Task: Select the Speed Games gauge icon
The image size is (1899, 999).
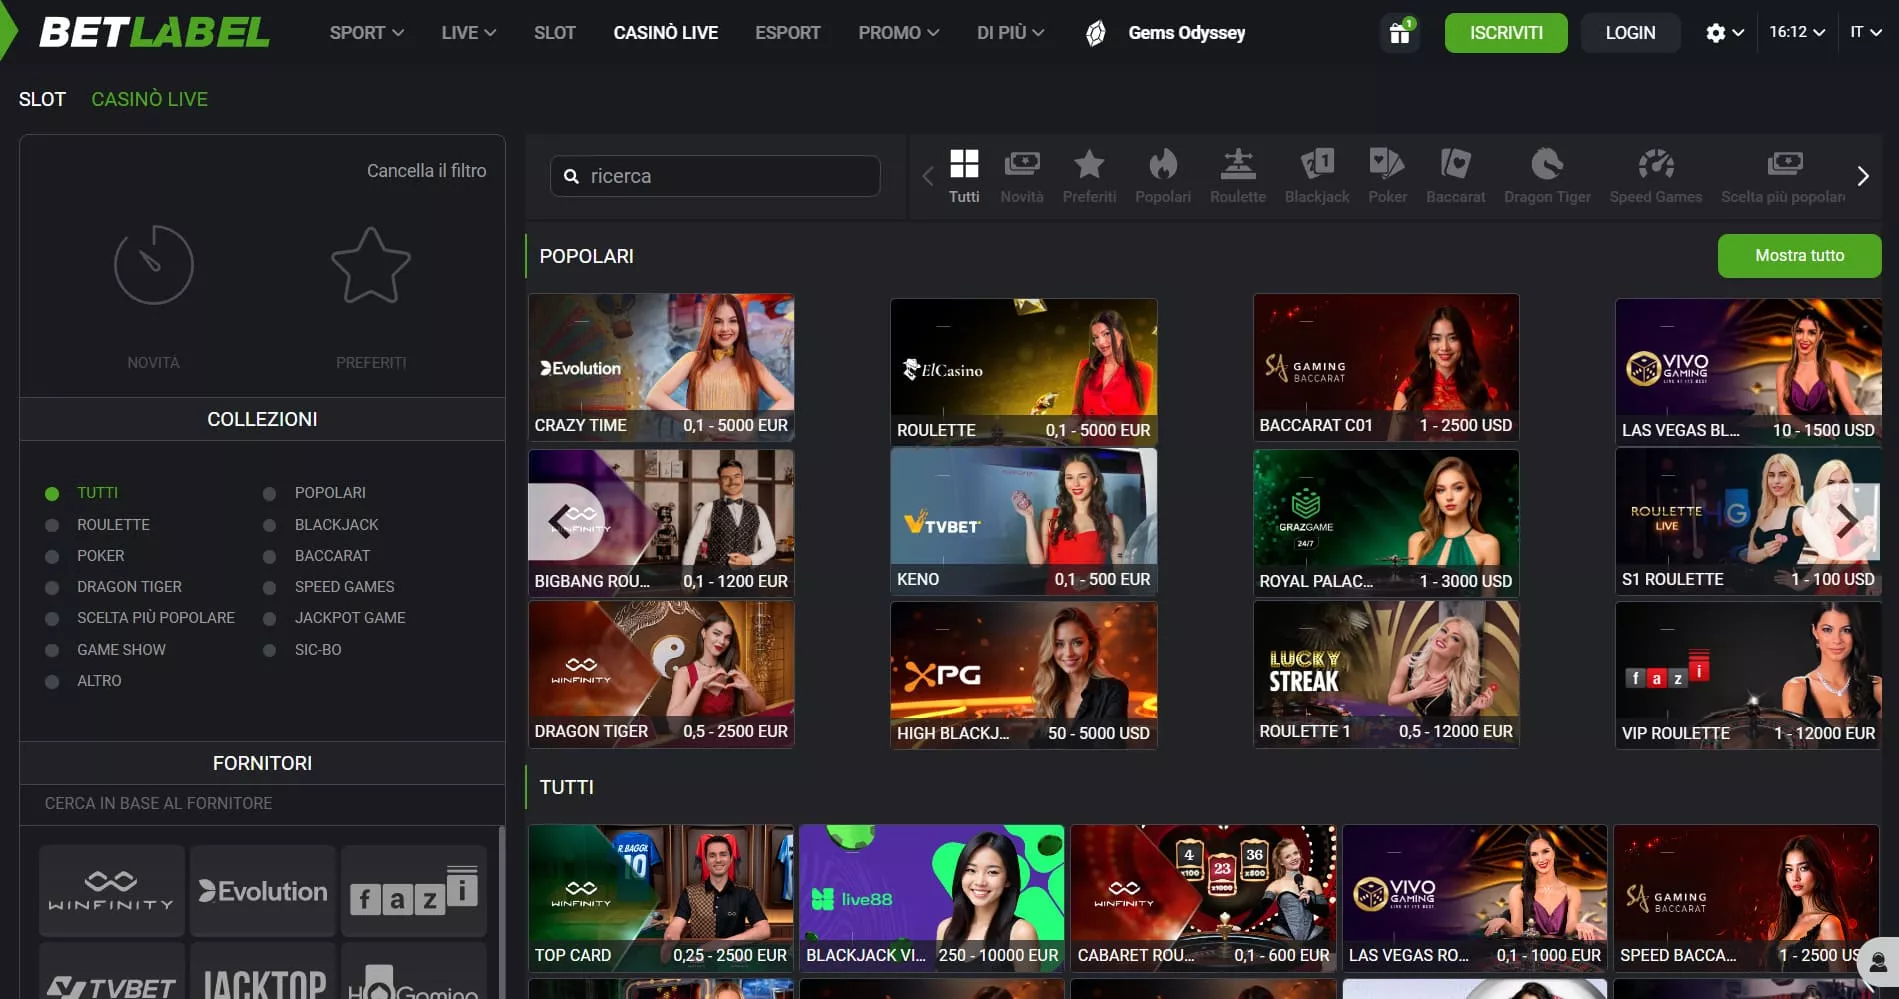Action: pos(1656,164)
